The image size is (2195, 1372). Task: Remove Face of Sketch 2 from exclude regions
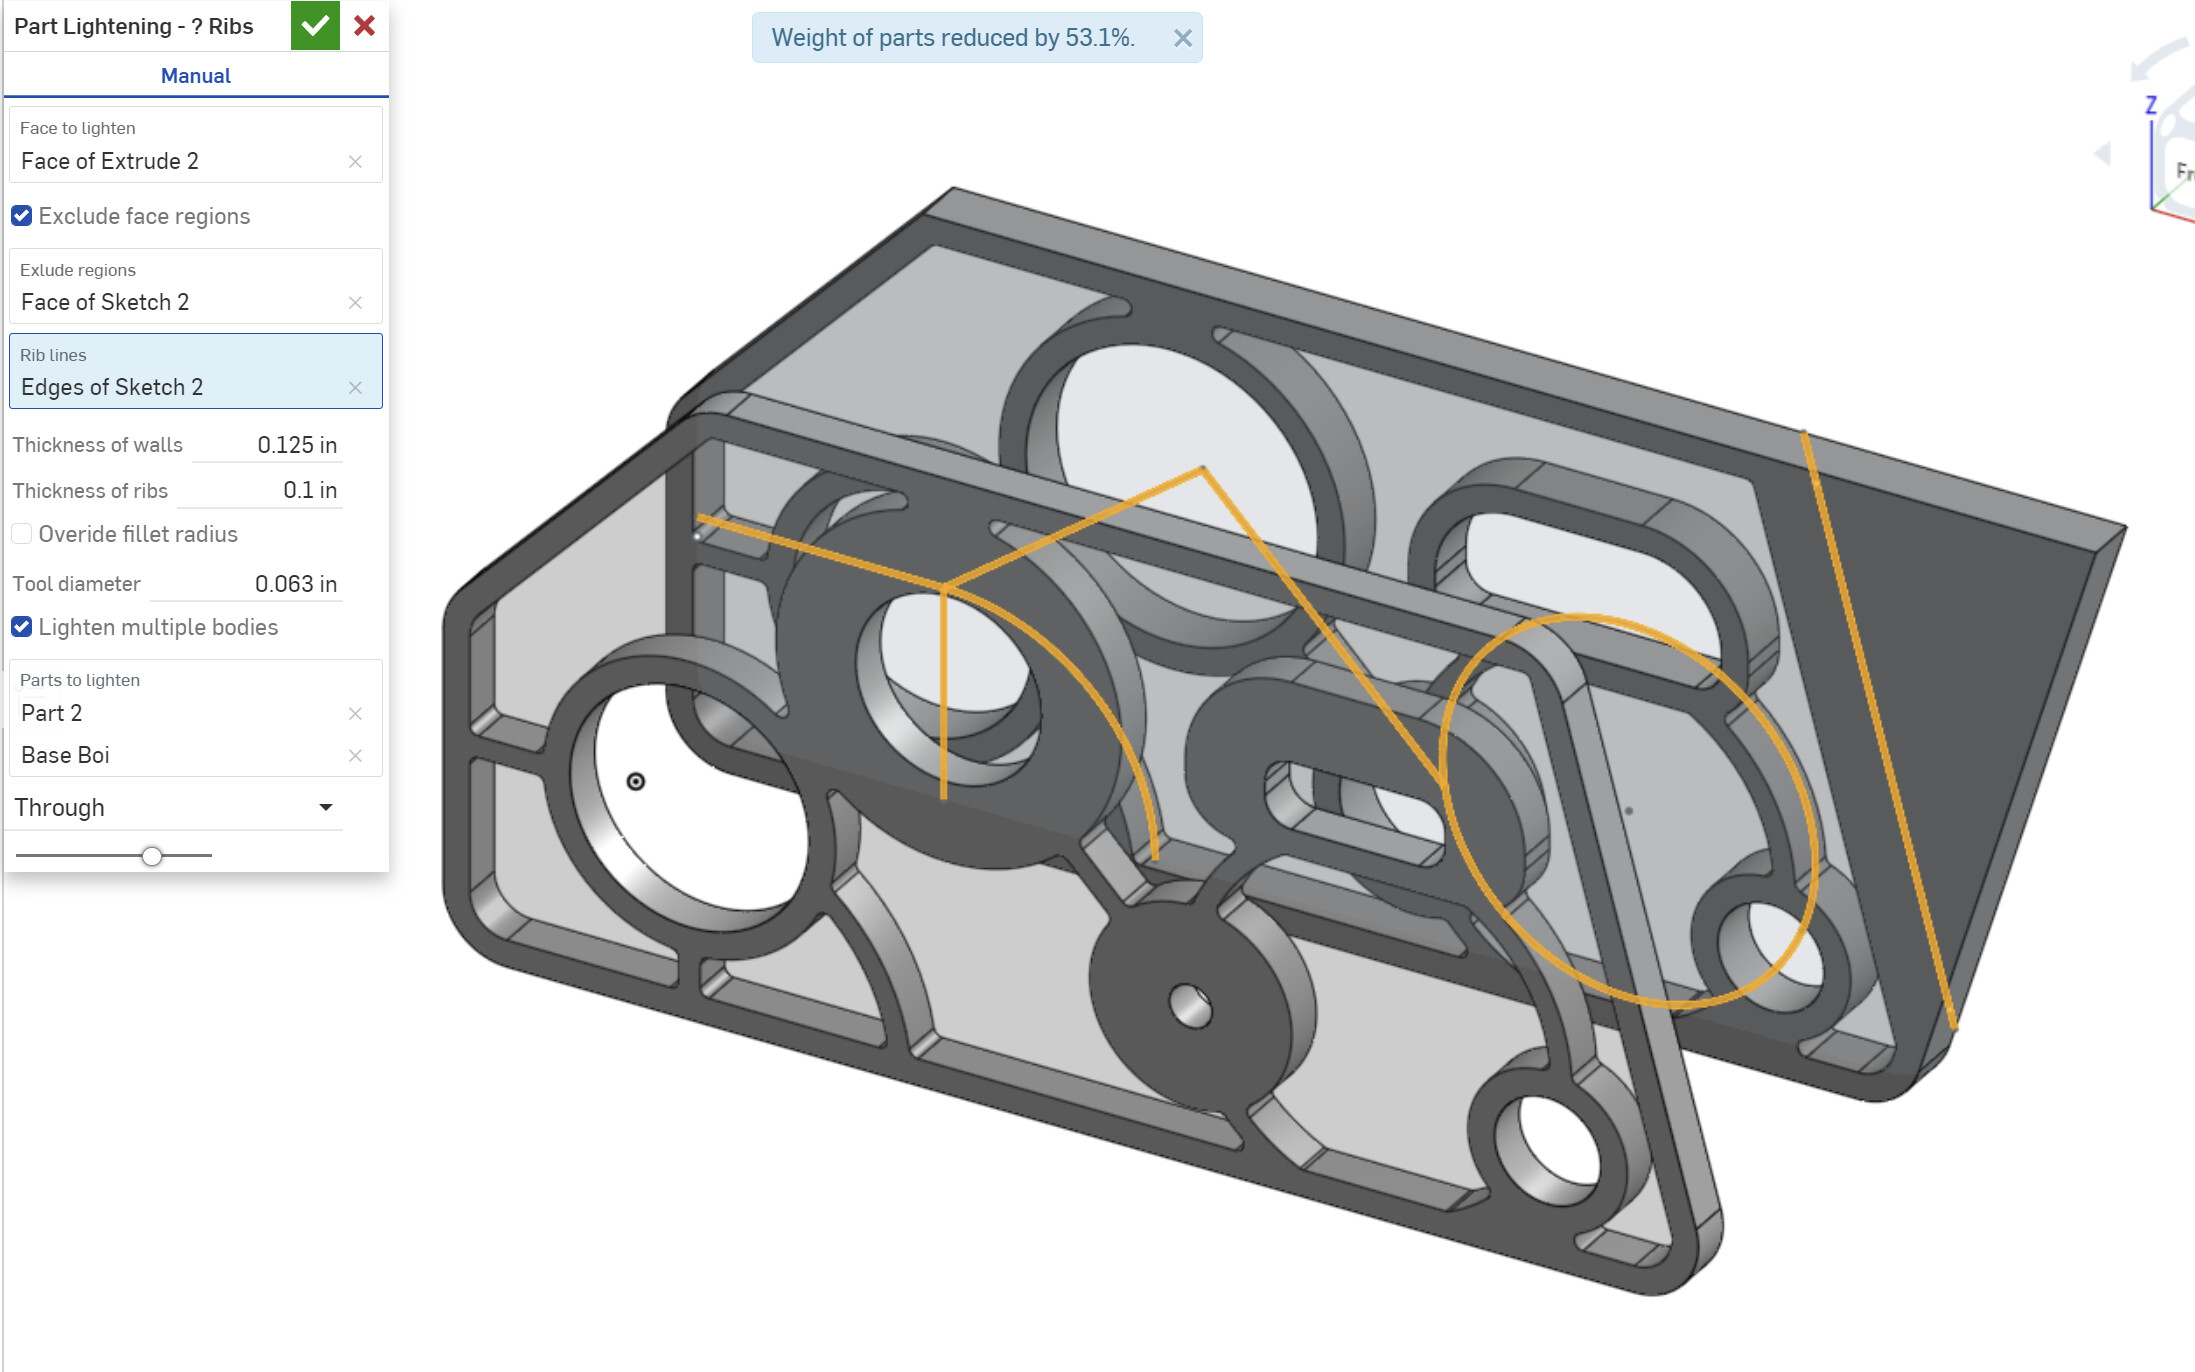tap(355, 303)
